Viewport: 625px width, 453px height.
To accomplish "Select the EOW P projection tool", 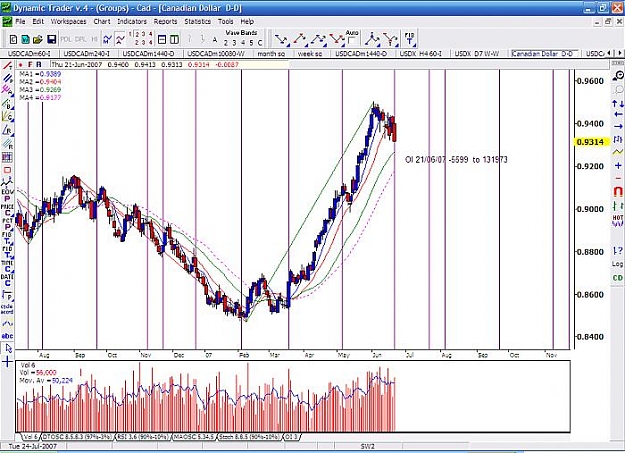I will point(7,195).
